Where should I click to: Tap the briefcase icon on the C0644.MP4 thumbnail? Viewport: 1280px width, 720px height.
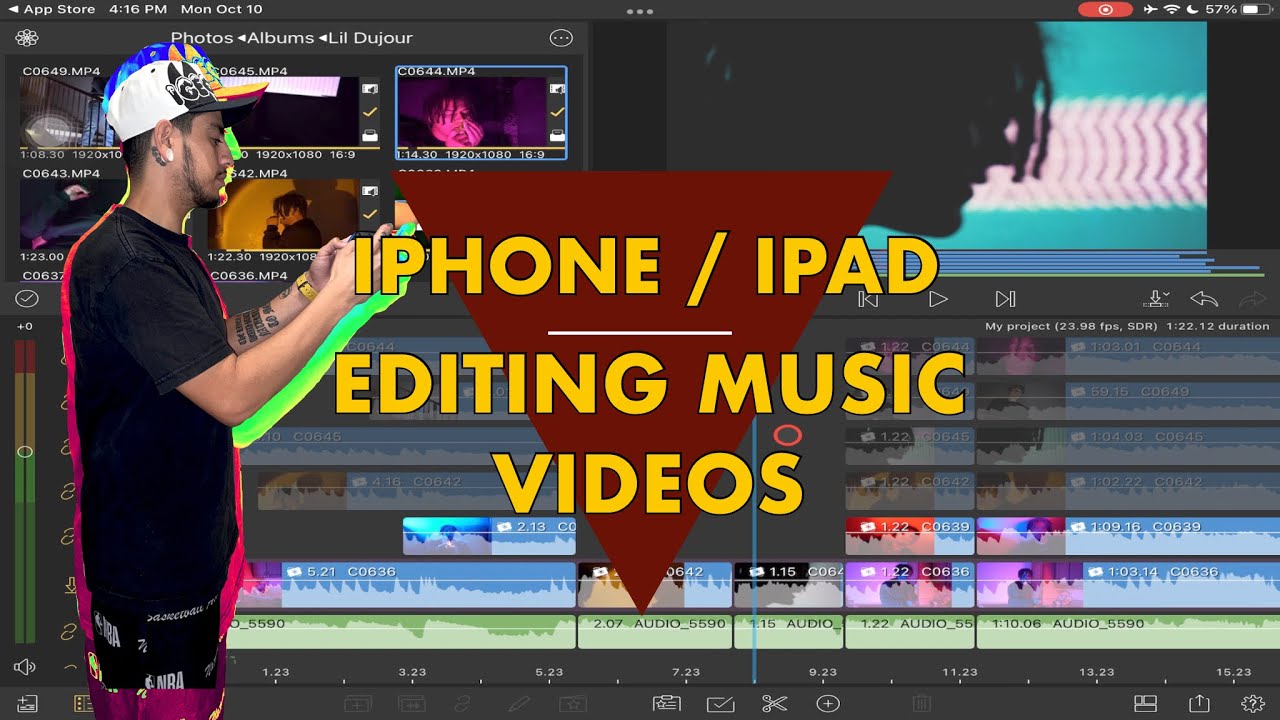tap(557, 135)
